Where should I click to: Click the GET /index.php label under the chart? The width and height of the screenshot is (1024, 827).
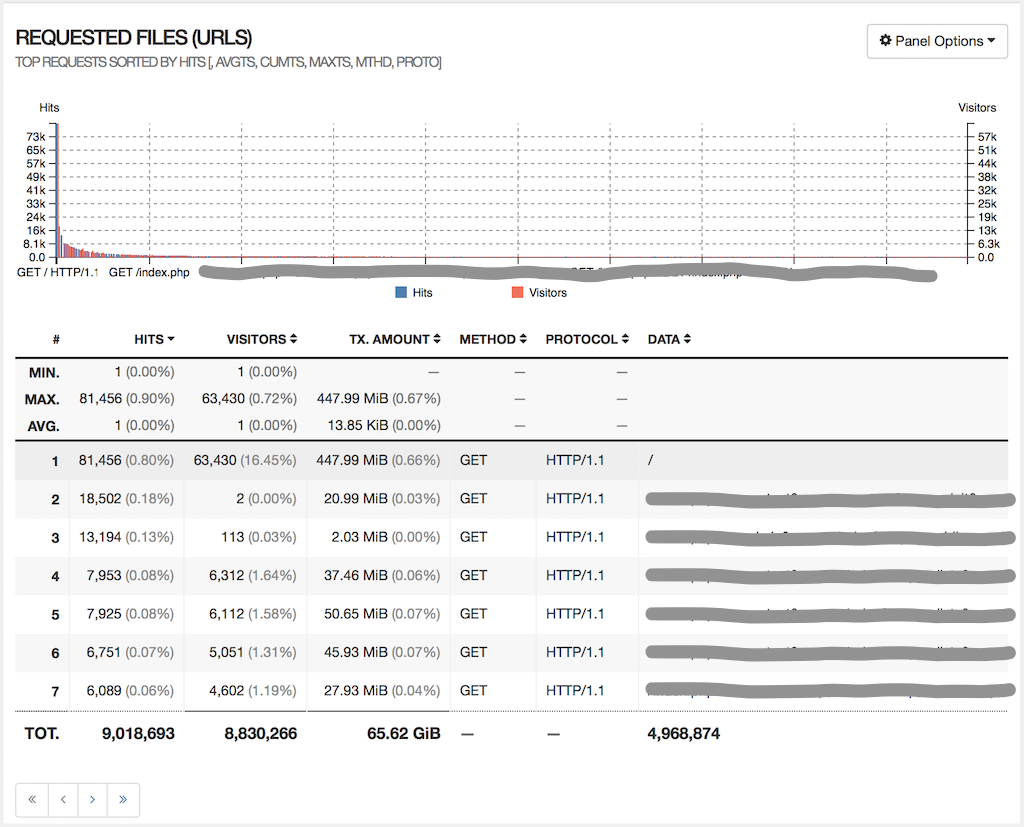148,271
